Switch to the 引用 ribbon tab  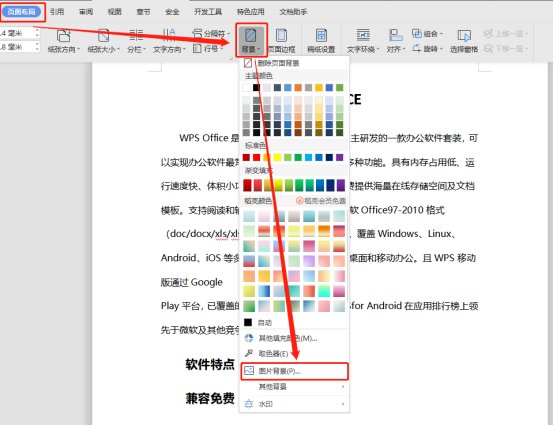pos(57,12)
